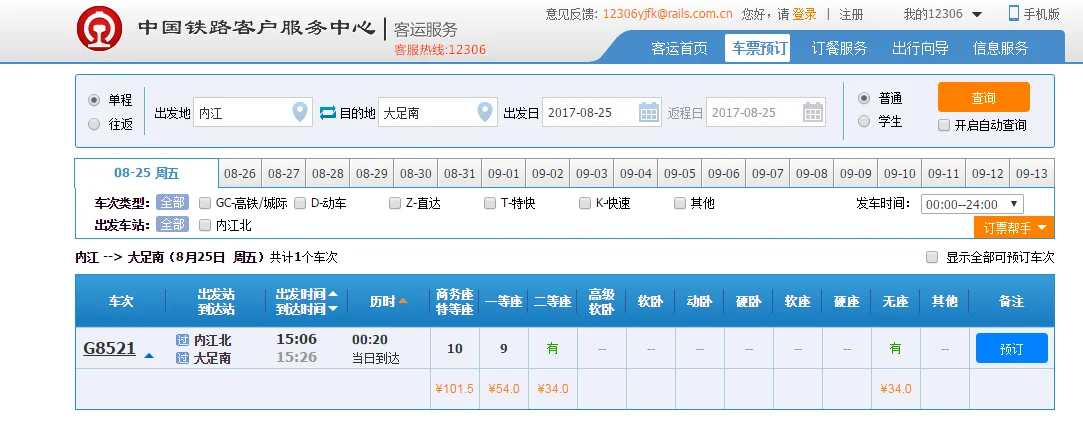
Task: Click the orange 查询 search button
Action: tap(984, 97)
